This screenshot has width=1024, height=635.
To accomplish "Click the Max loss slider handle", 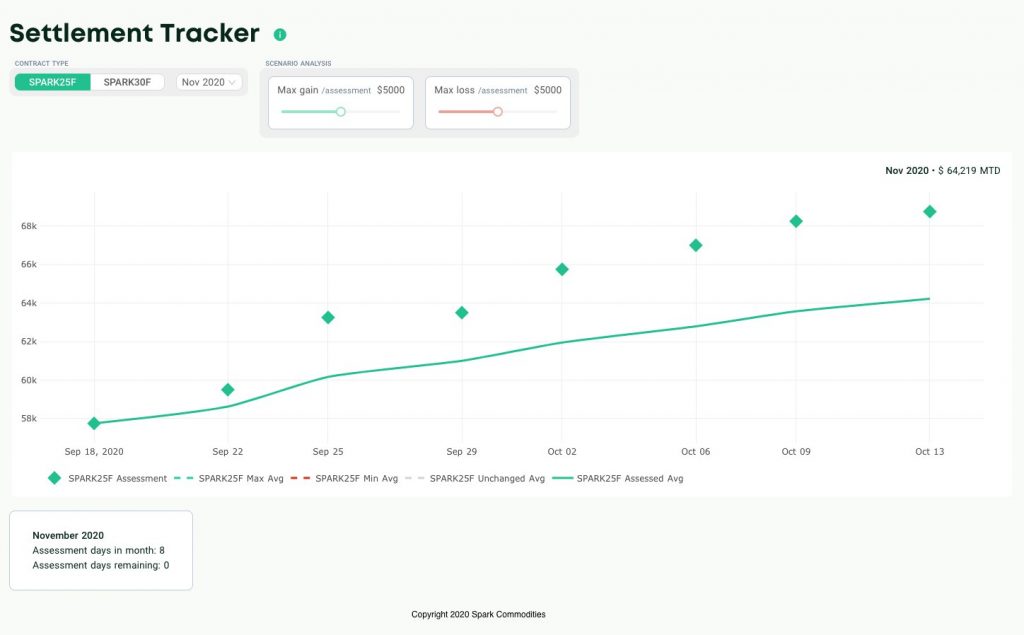I will 497,112.
